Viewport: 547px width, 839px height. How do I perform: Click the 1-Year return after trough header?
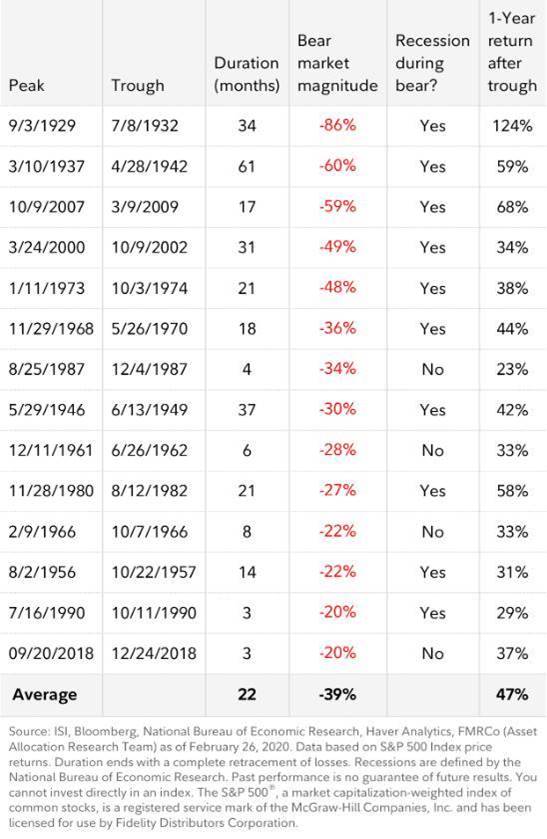point(512,51)
